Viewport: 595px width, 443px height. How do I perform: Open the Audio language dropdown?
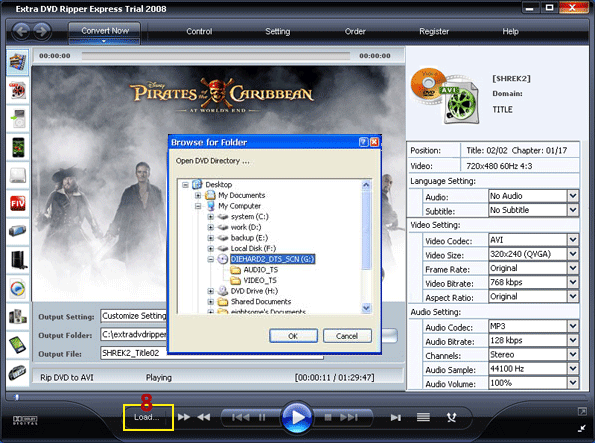(x=573, y=196)
